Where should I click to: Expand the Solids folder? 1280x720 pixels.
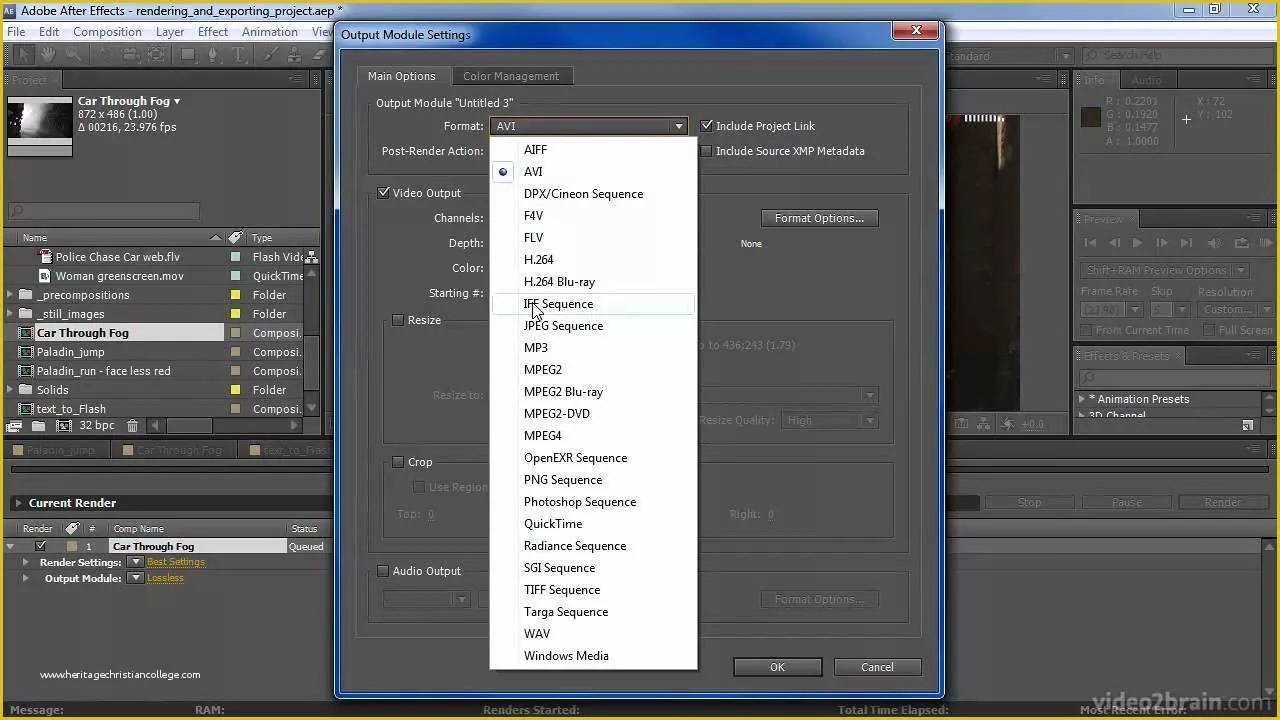coord(10,390)
